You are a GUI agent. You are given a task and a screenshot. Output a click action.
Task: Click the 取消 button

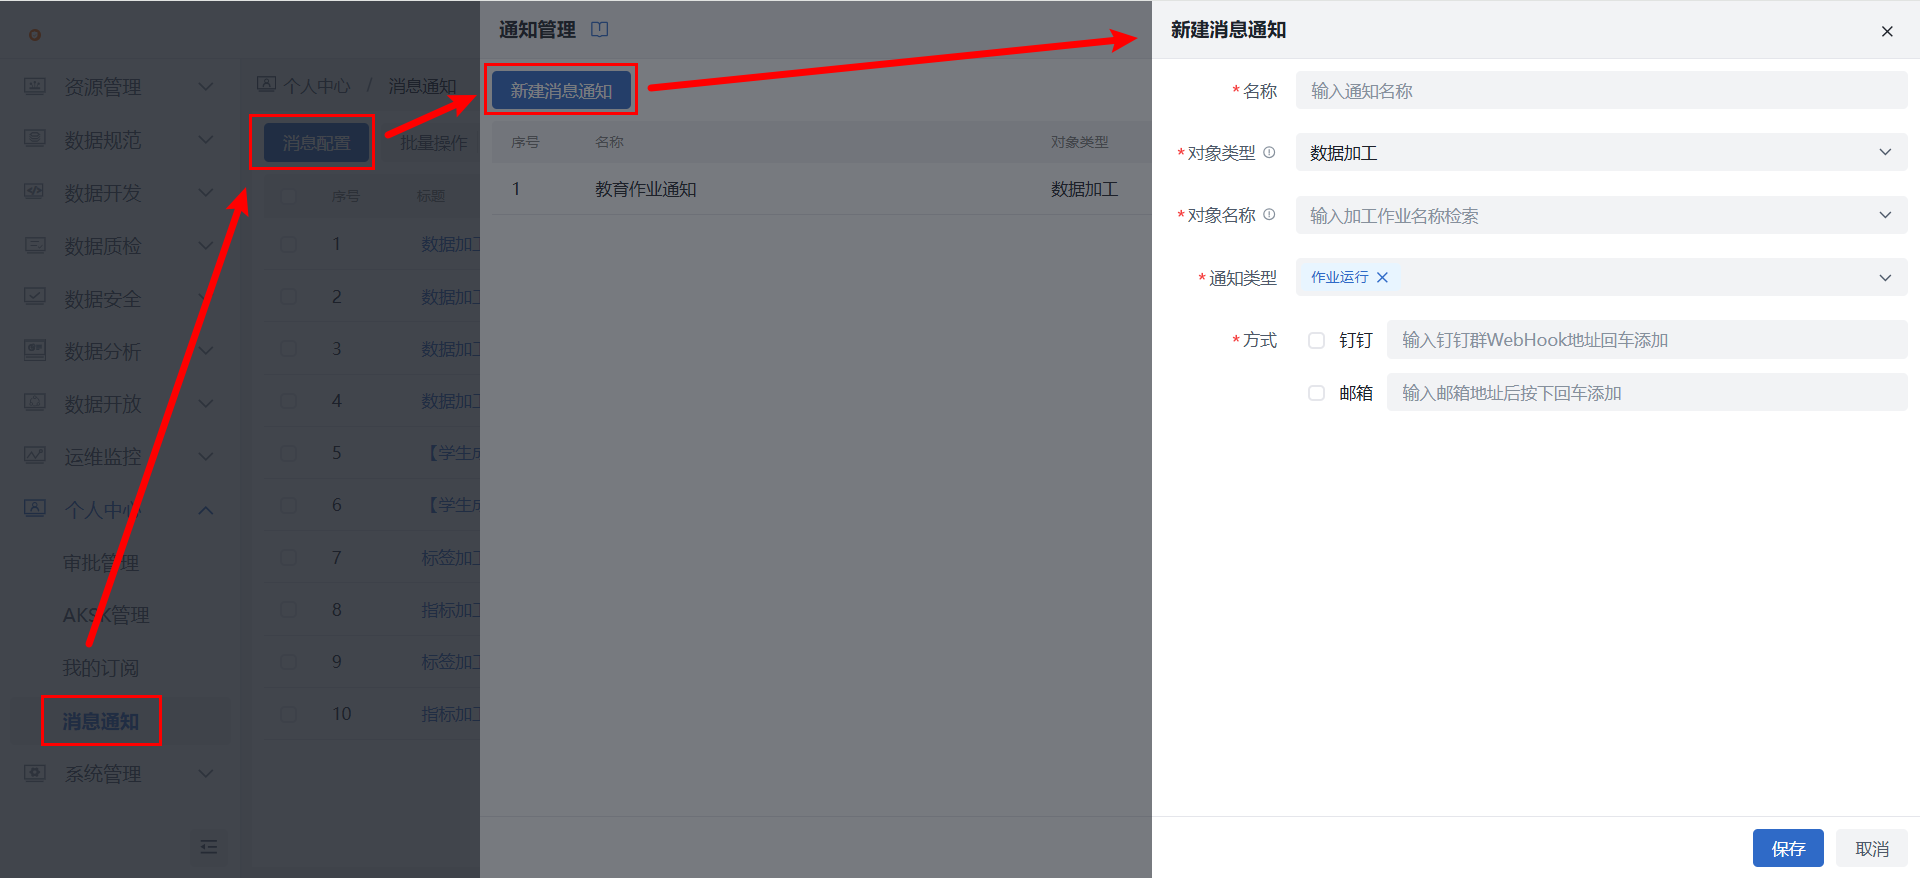point(1872,848)
